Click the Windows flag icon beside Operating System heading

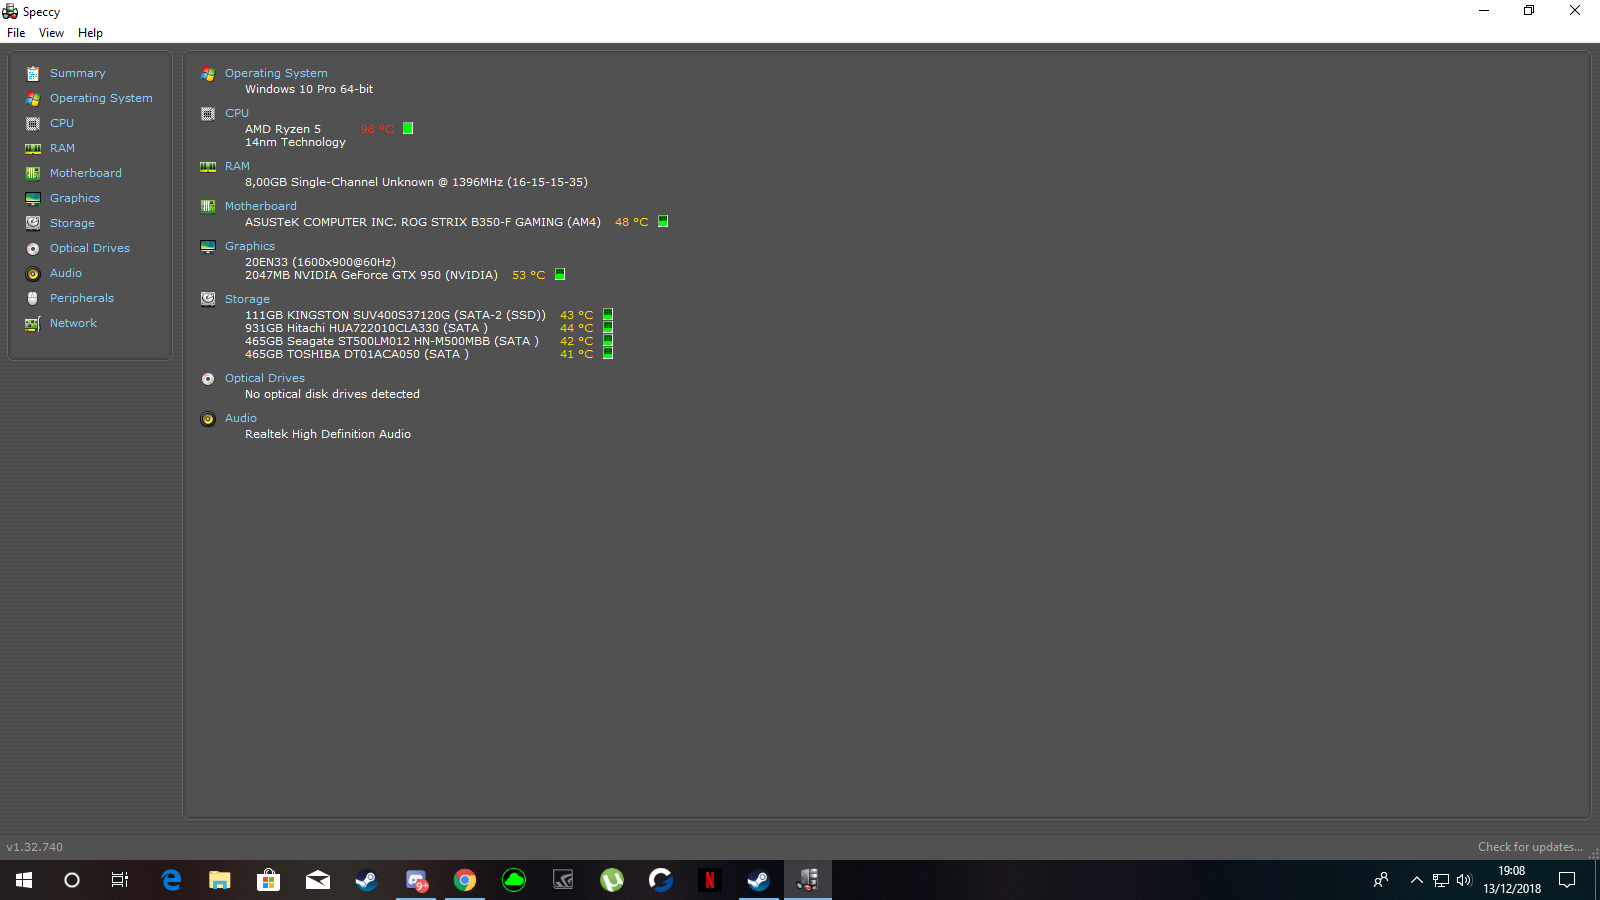click(x=208, y=73)
